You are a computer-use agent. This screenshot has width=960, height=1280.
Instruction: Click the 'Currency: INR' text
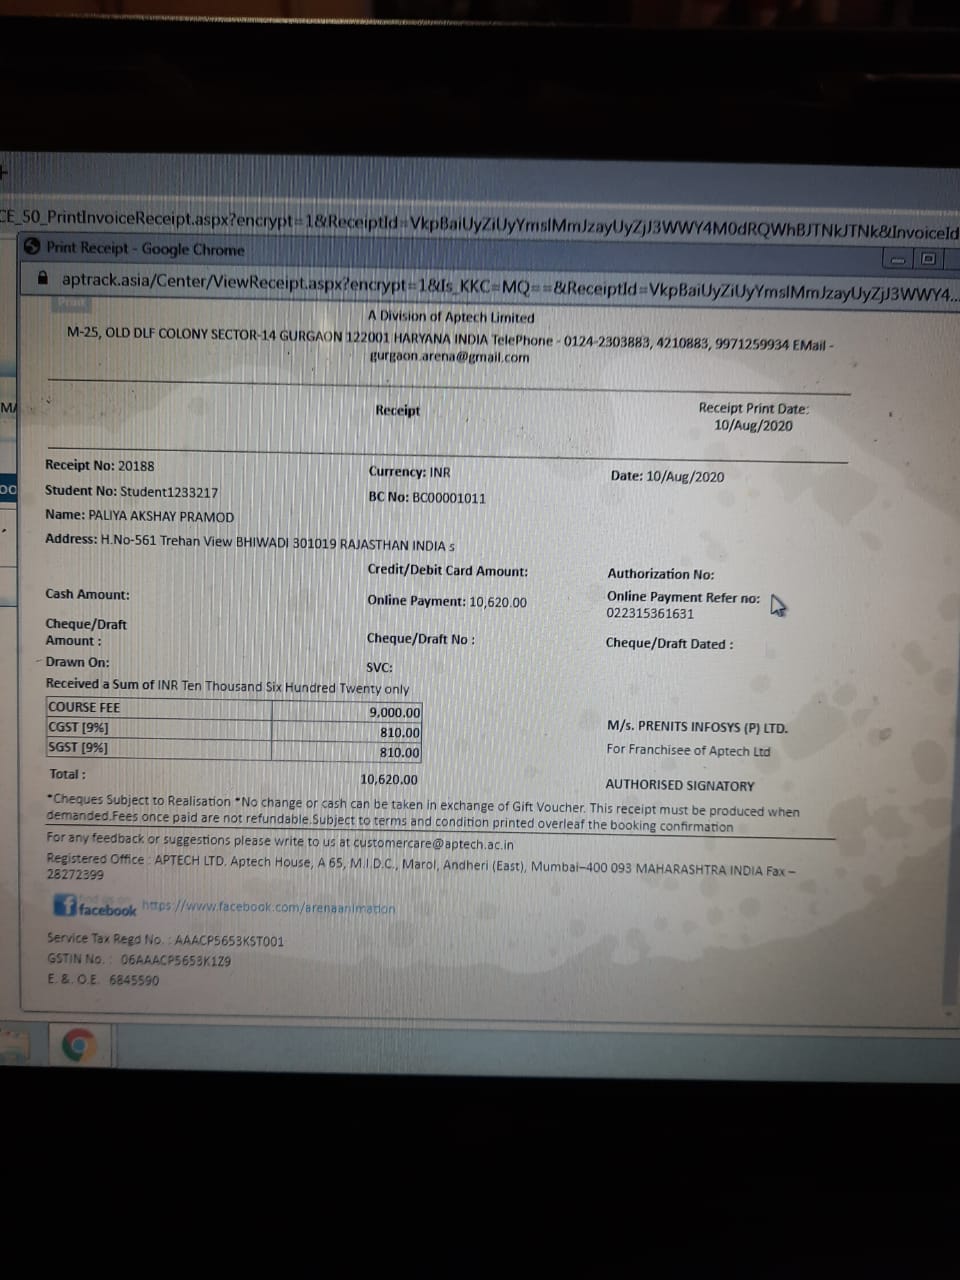[x=409, y=471]
